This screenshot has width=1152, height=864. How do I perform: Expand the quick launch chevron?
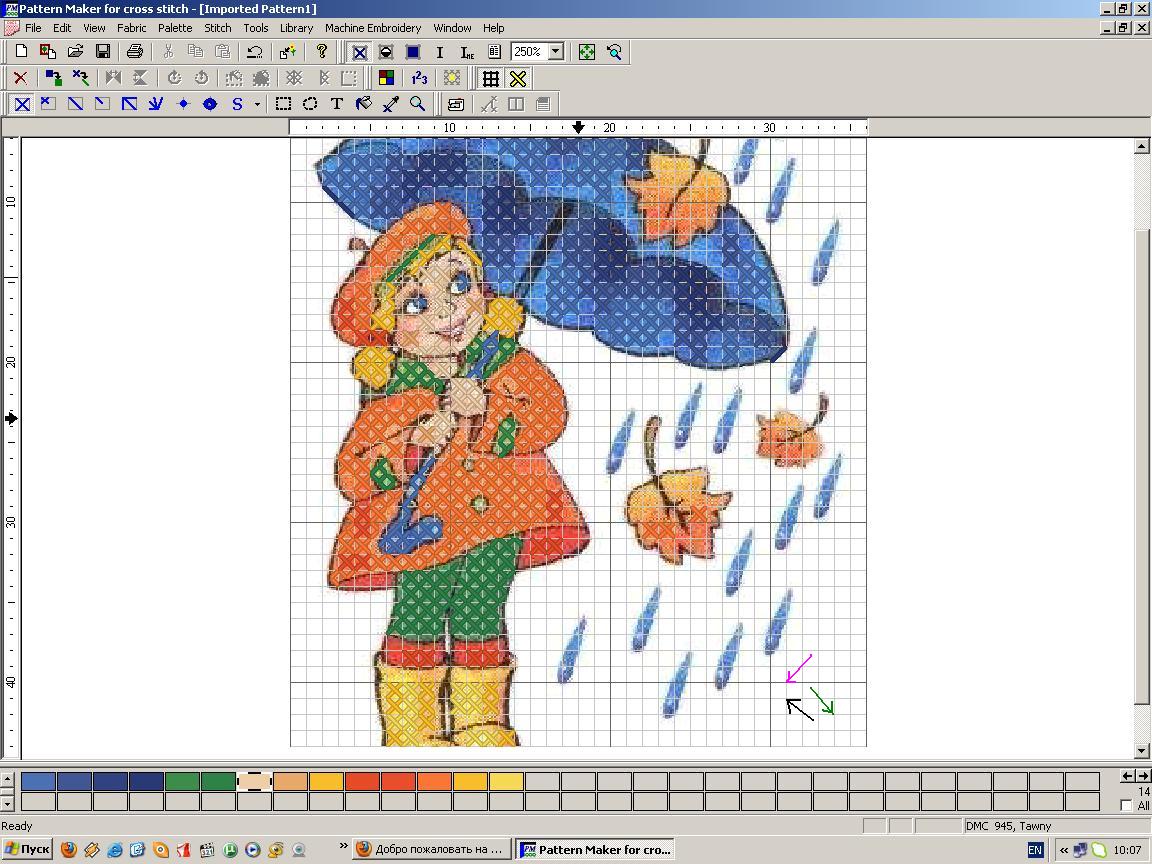(343, 846)
